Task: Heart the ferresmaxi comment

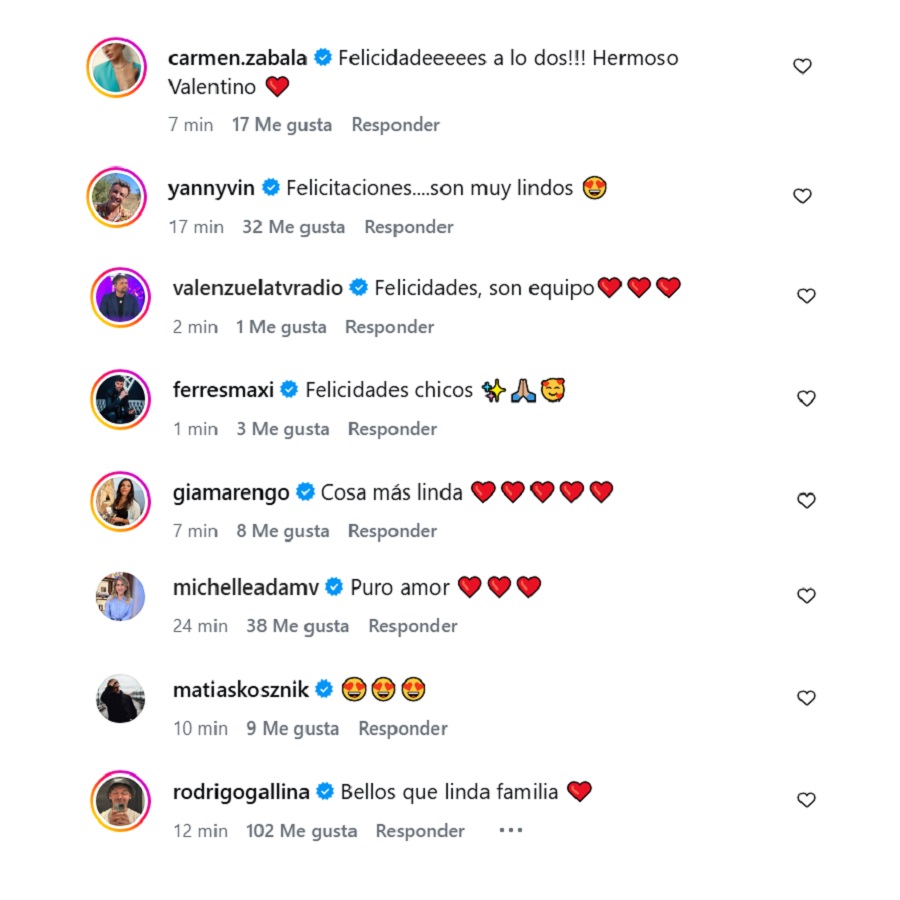Action: 806,398
